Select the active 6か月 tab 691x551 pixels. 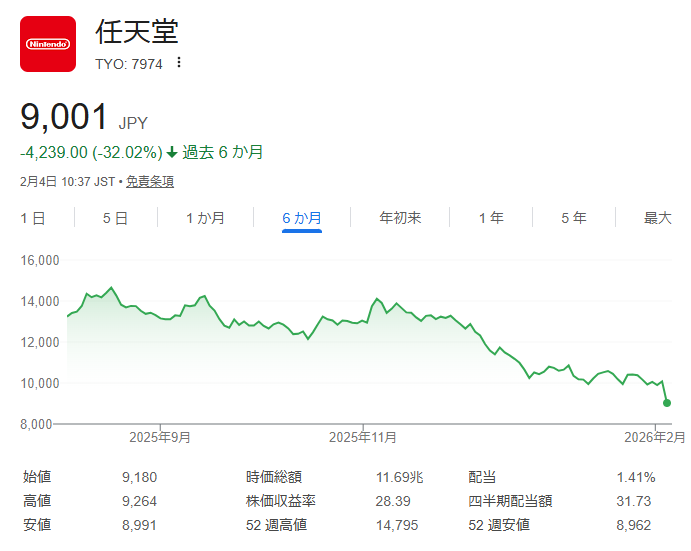(301, 218)
